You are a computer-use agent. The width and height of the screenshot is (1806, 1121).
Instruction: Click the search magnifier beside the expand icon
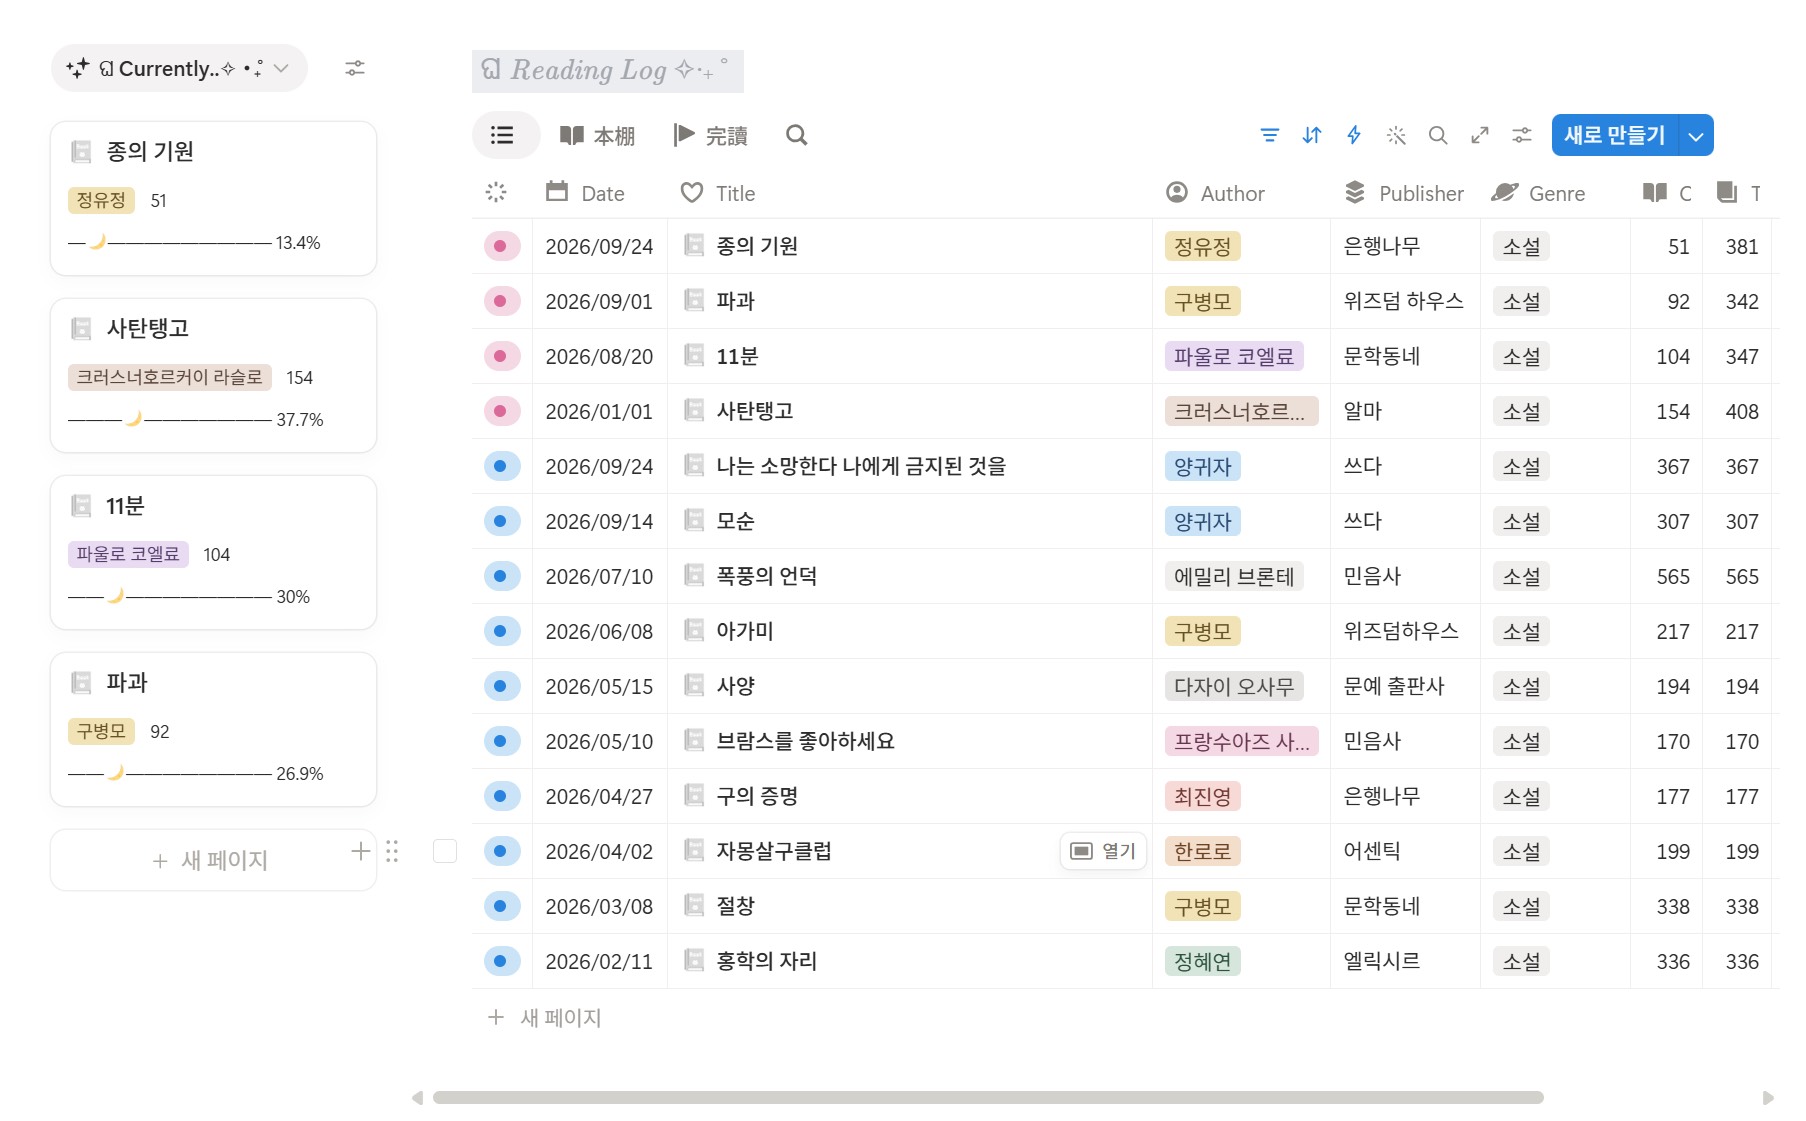(1438, 135)
